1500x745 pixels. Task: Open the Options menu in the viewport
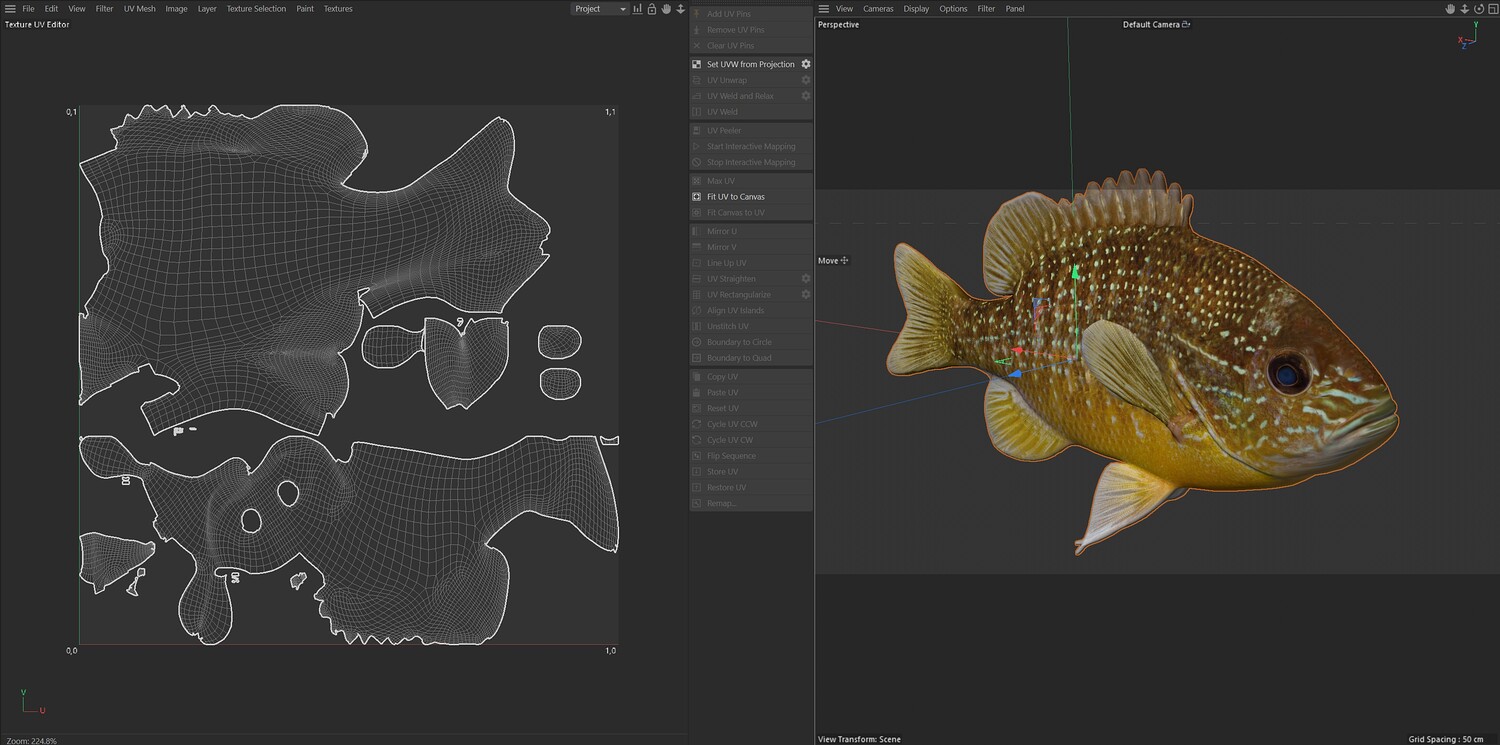[x=953, y=9]
